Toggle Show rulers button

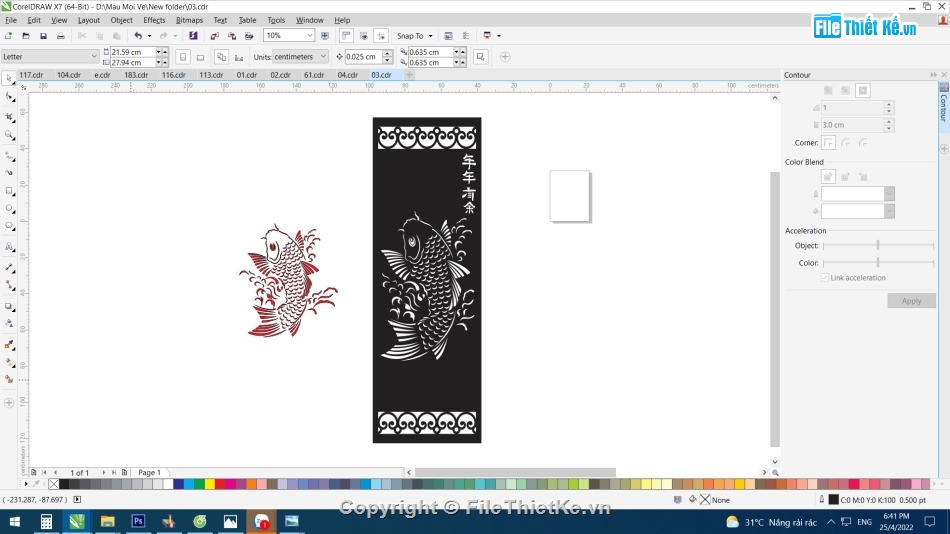pyautogui.click(x=346, y=36)
